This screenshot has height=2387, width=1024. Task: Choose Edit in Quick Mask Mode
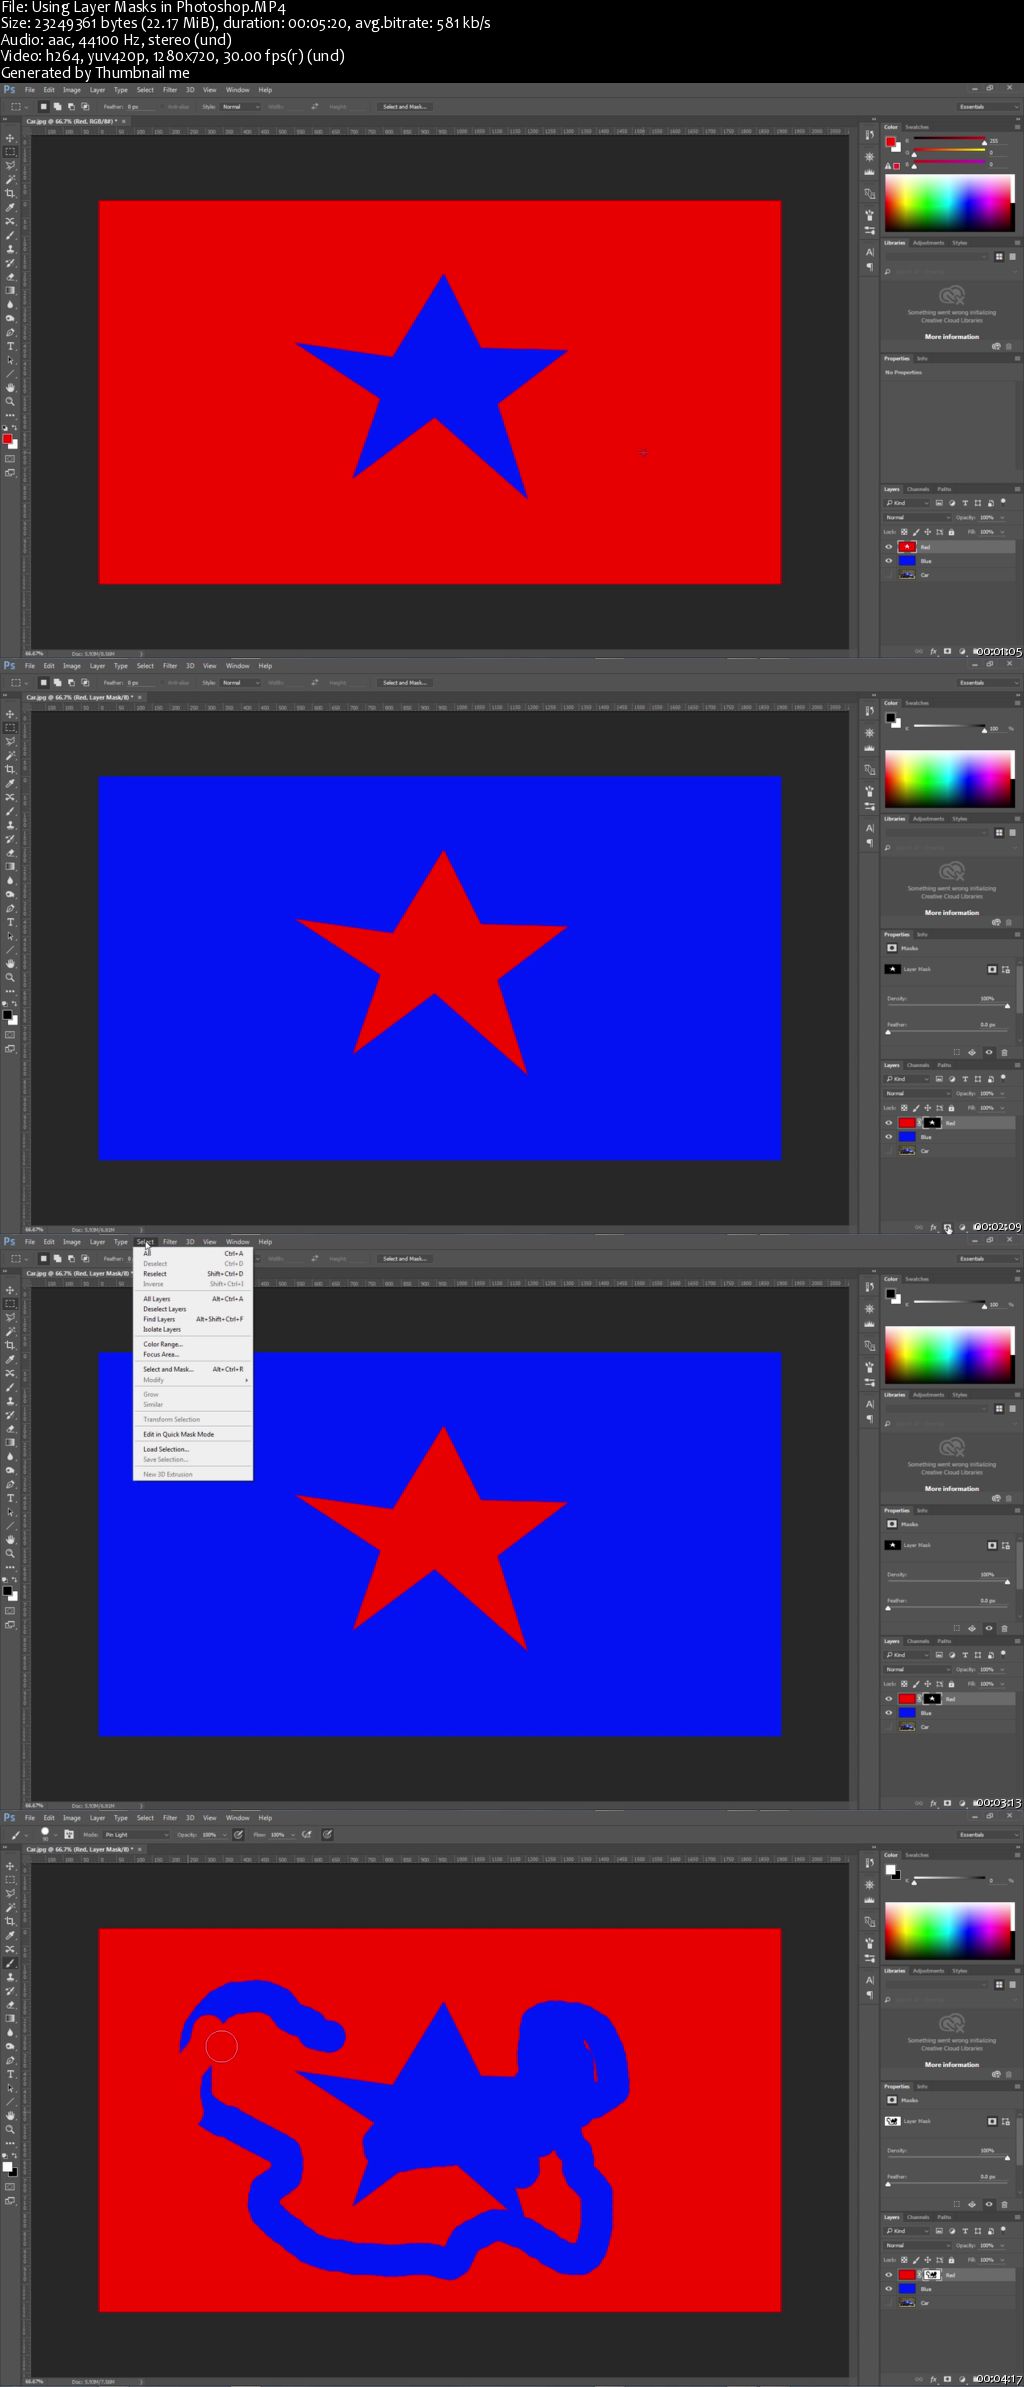pyautogui.click(x=193, y=1434)
